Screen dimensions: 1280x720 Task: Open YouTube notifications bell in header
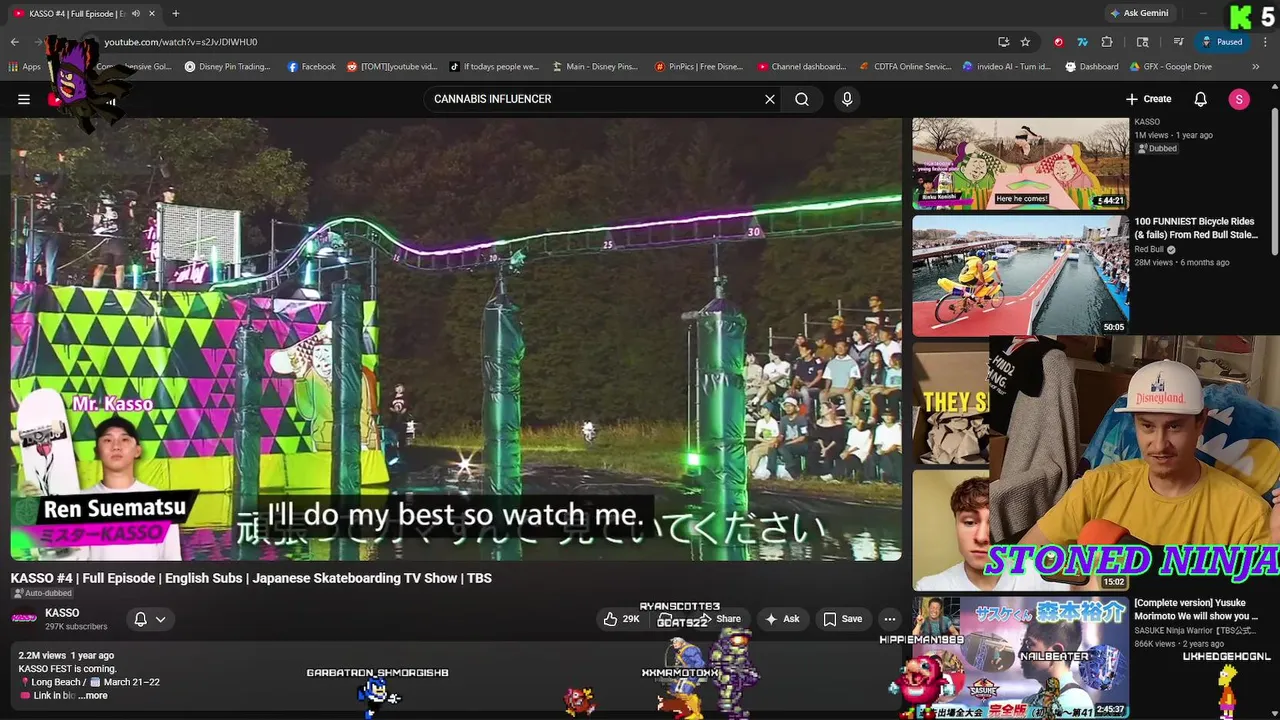(1200, 99)
